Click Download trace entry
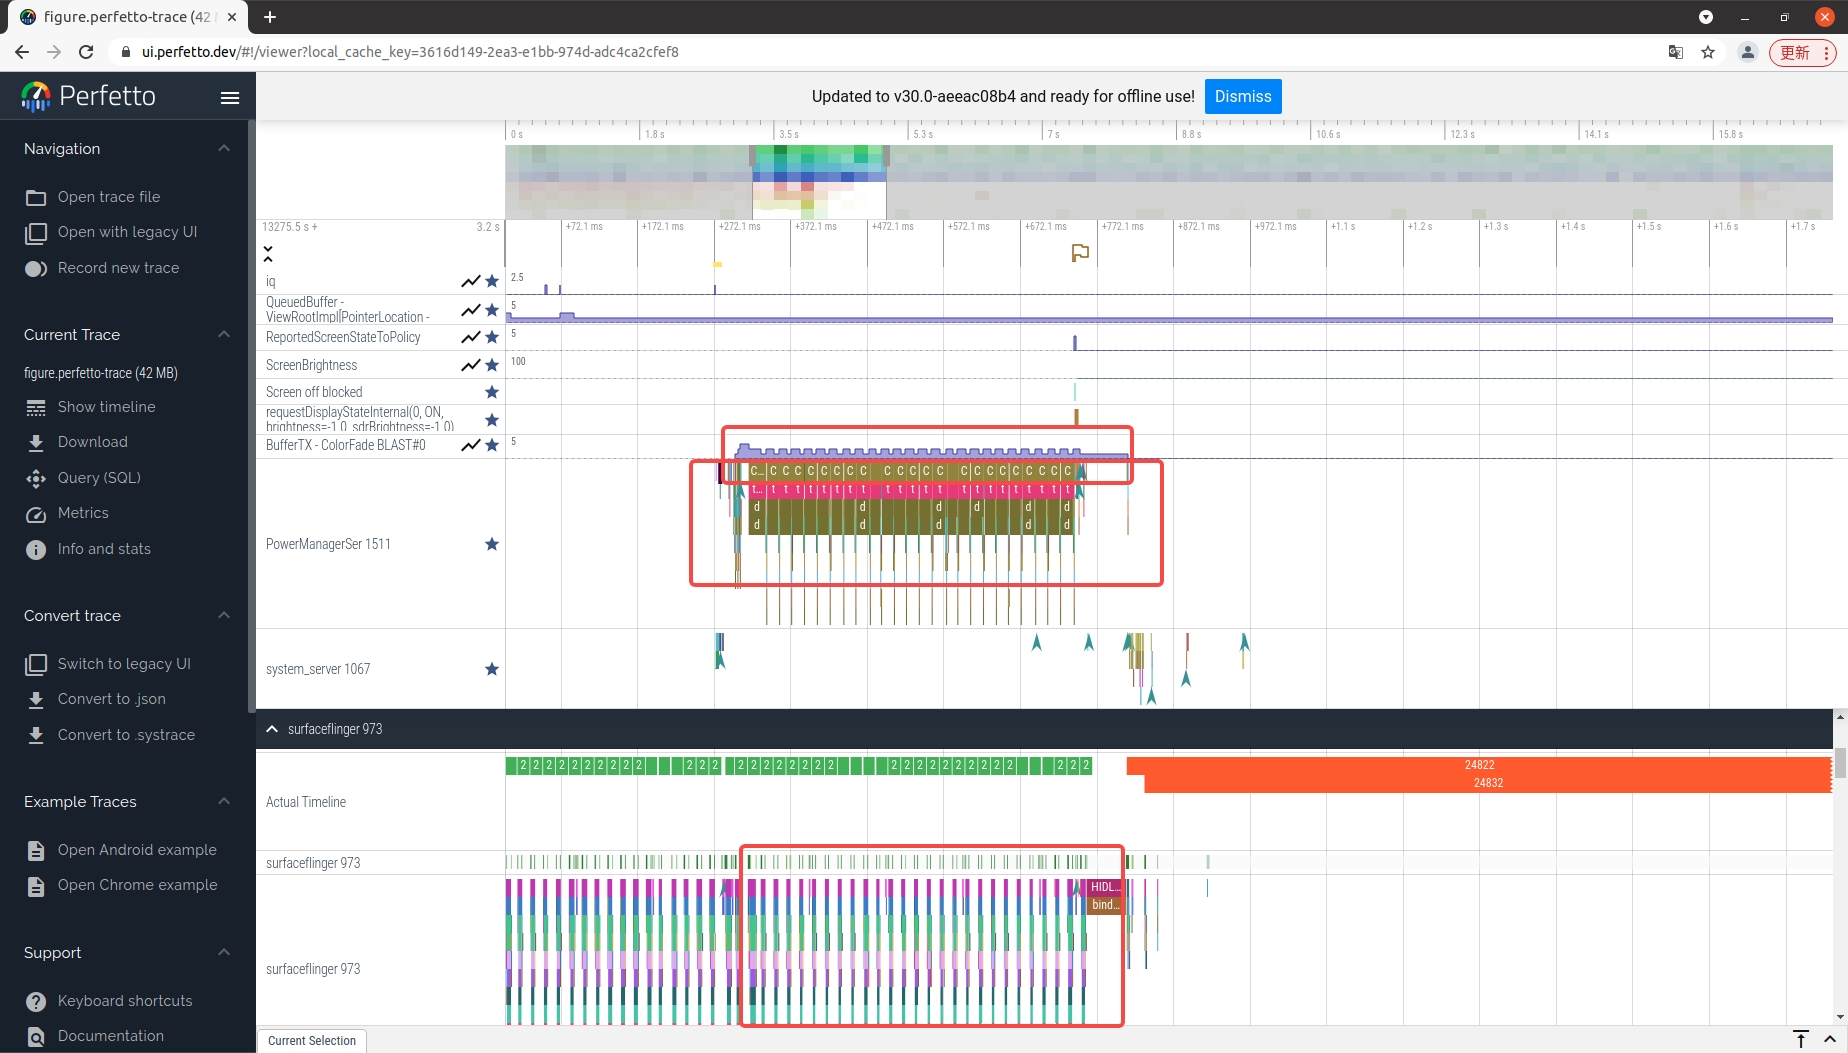This screenshot has height=1053, width=1848. pos(92,442)
